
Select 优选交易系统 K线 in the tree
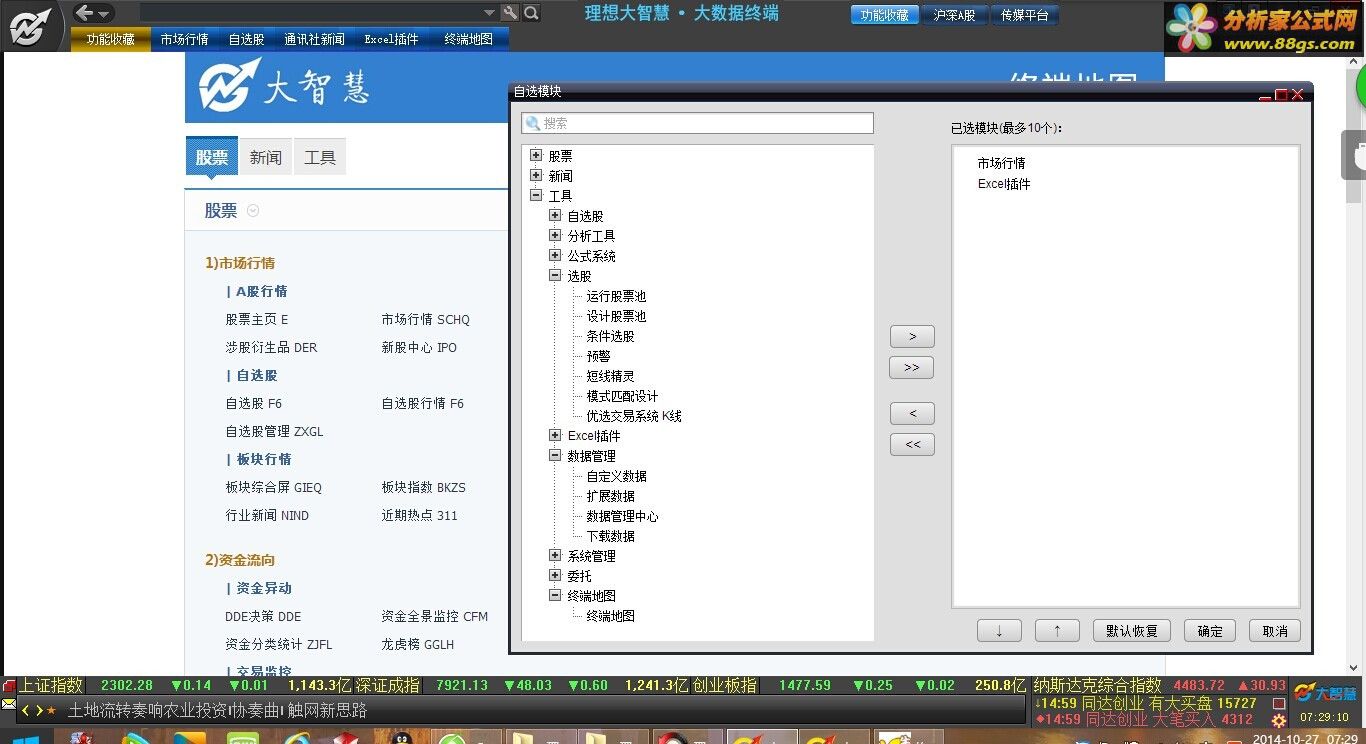pos(634,416)
